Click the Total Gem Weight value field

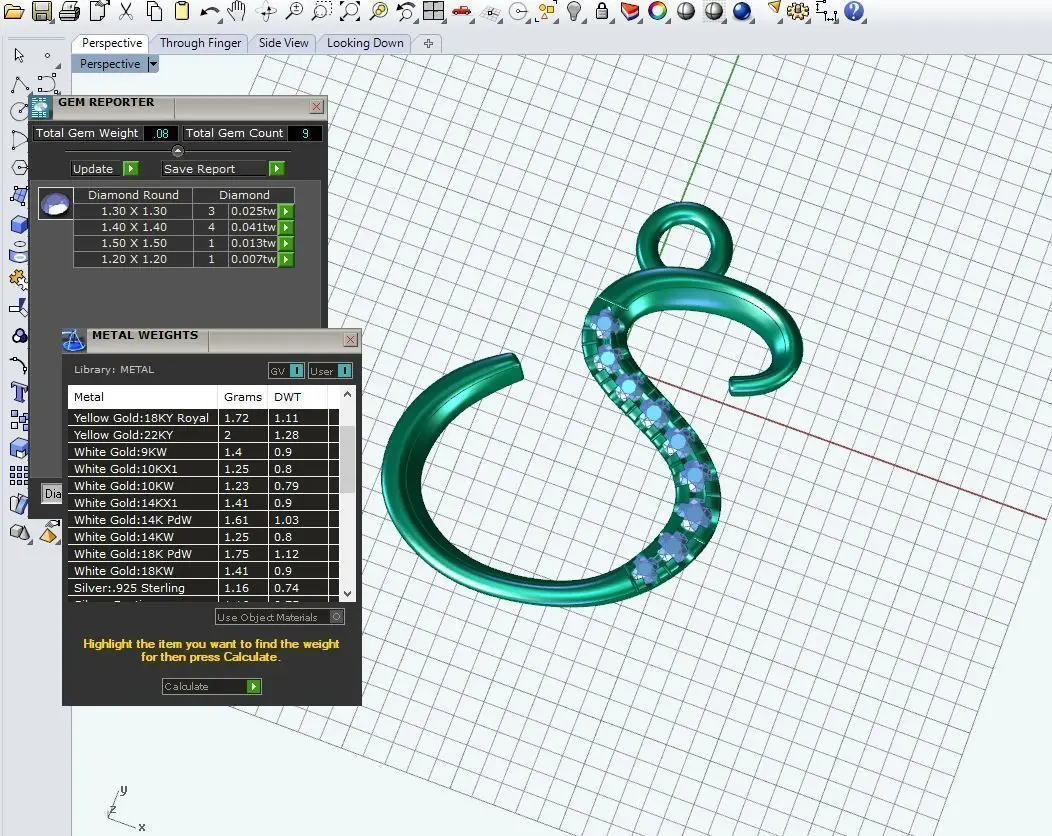[161, 134]
